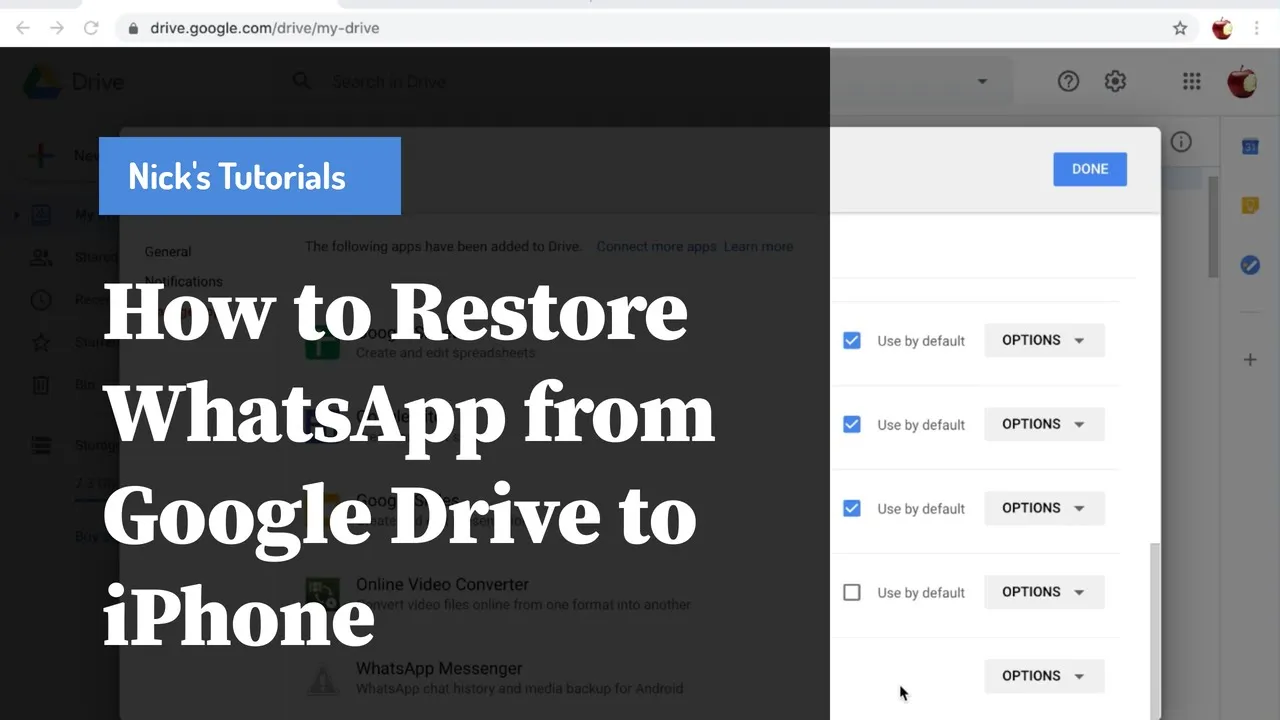Open OPTIONS for WhatsApp Messenger
Viewport: 1280px width, 720px height.
click(x=1044, y=676)
